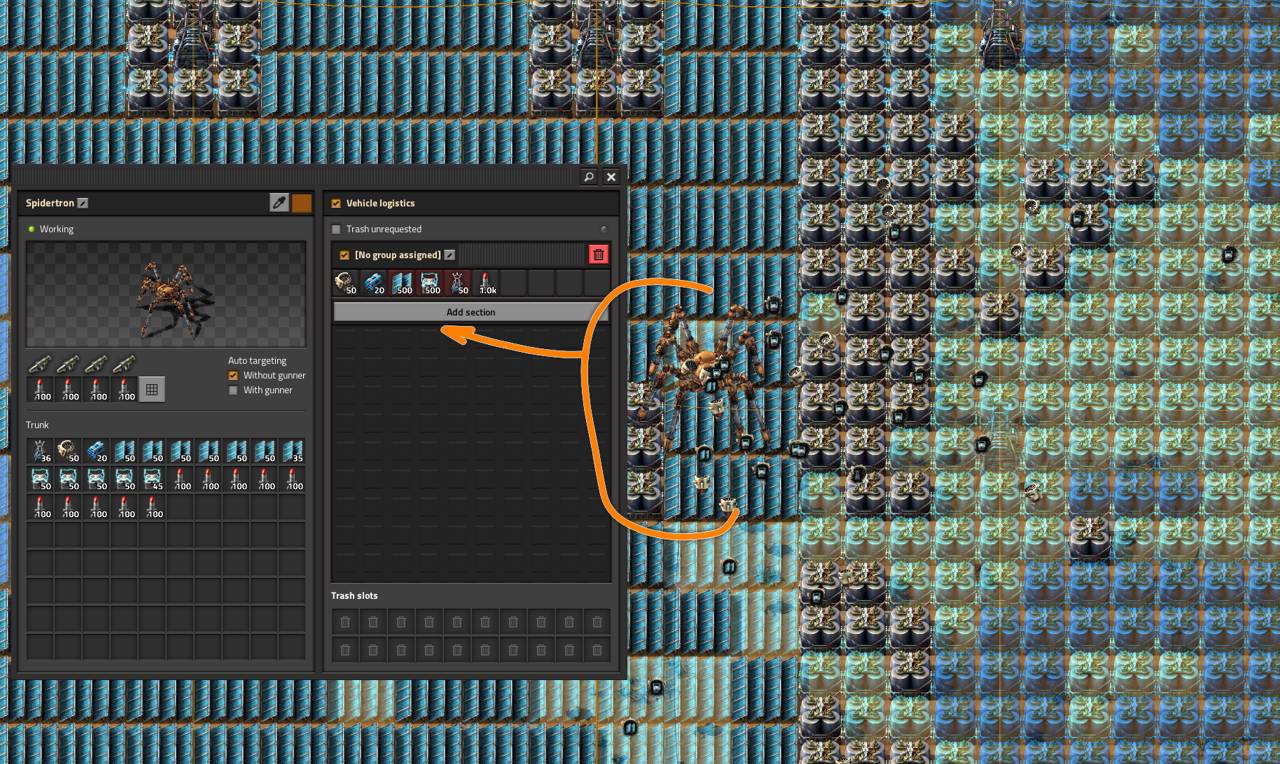Viewport: 1280px width, 764px height.
Task: Toggle Auto targeting Without gunner checkbox
Action: [233, 375]
